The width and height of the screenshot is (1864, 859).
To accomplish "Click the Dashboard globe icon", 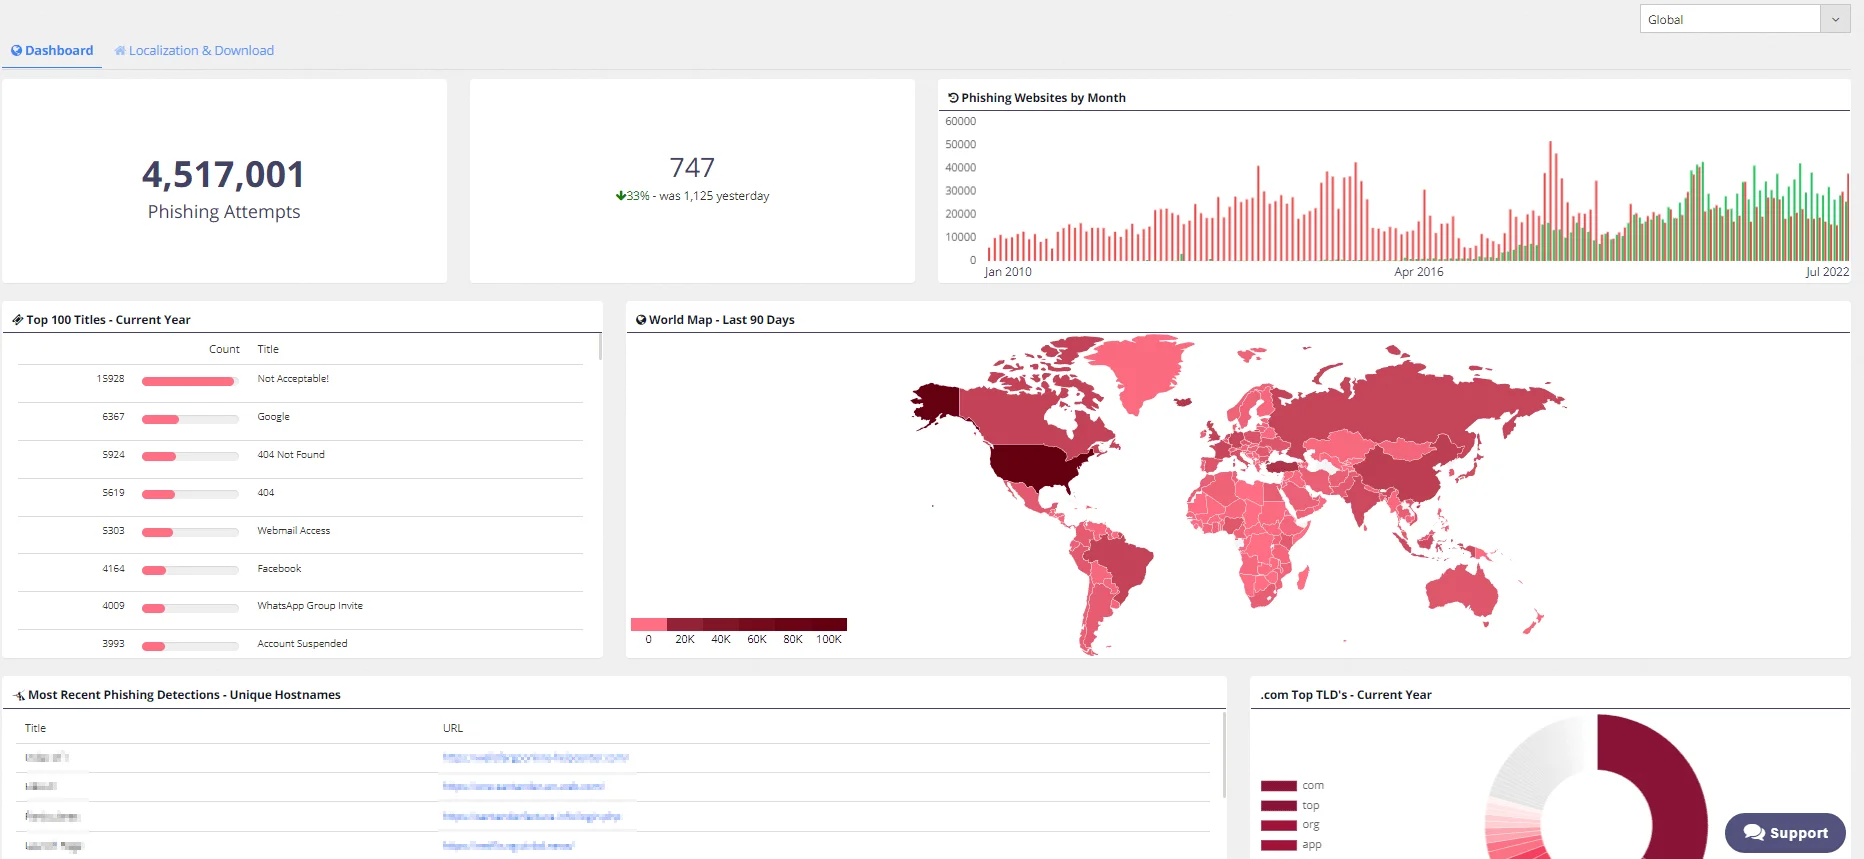I will click(x=16, y=50).
